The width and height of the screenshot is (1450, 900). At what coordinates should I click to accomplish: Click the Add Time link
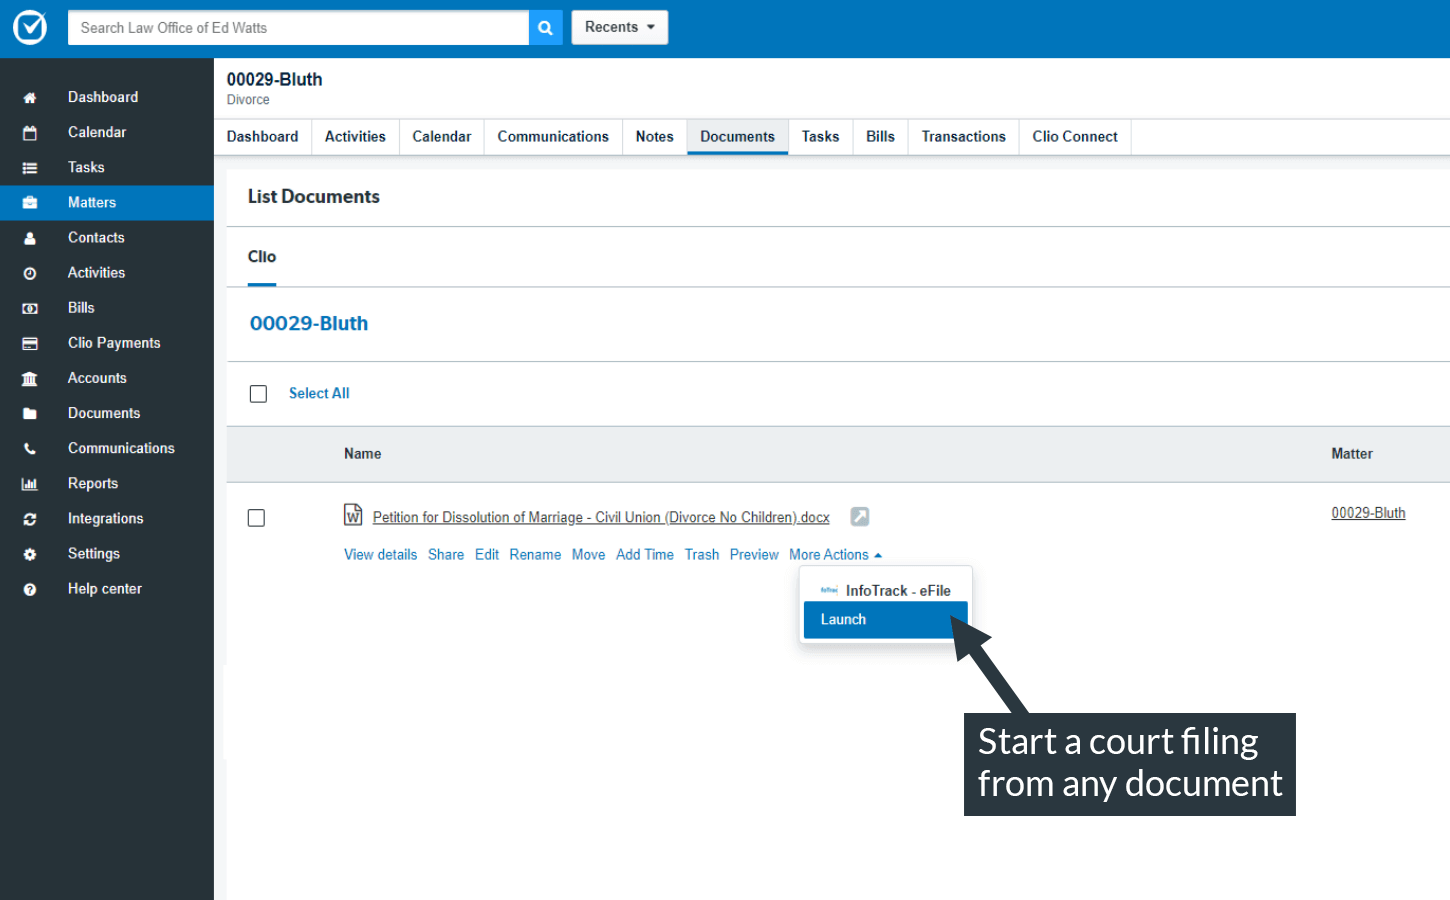[644, 555]
